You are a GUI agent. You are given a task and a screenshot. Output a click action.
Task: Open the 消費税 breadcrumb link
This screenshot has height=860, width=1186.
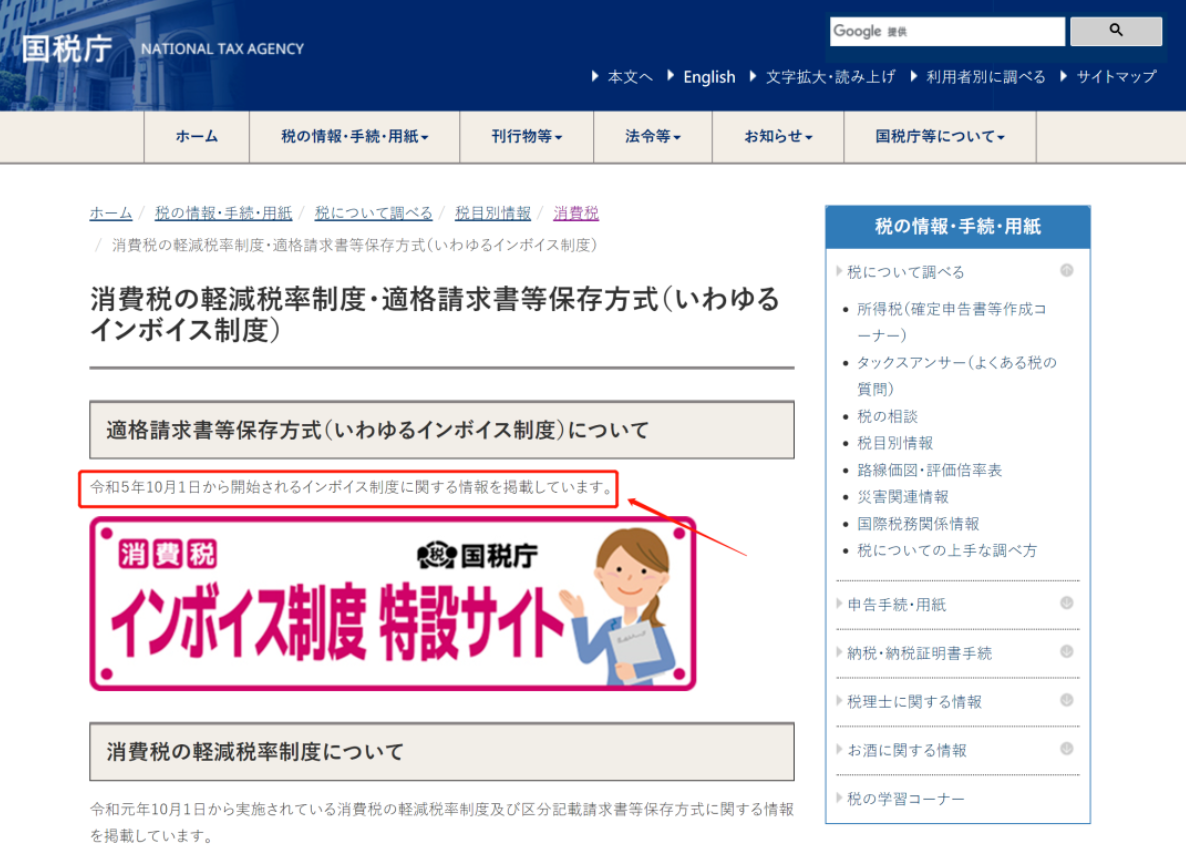click(573, 212)
